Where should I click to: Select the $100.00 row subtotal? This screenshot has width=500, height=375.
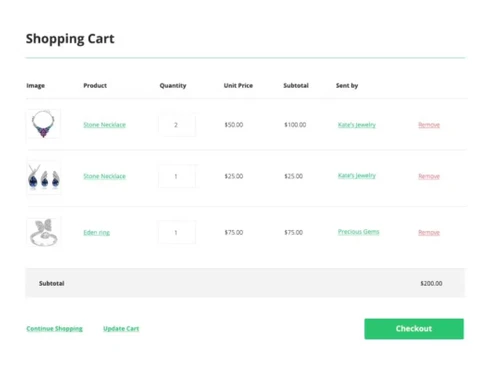click(295, 125)
